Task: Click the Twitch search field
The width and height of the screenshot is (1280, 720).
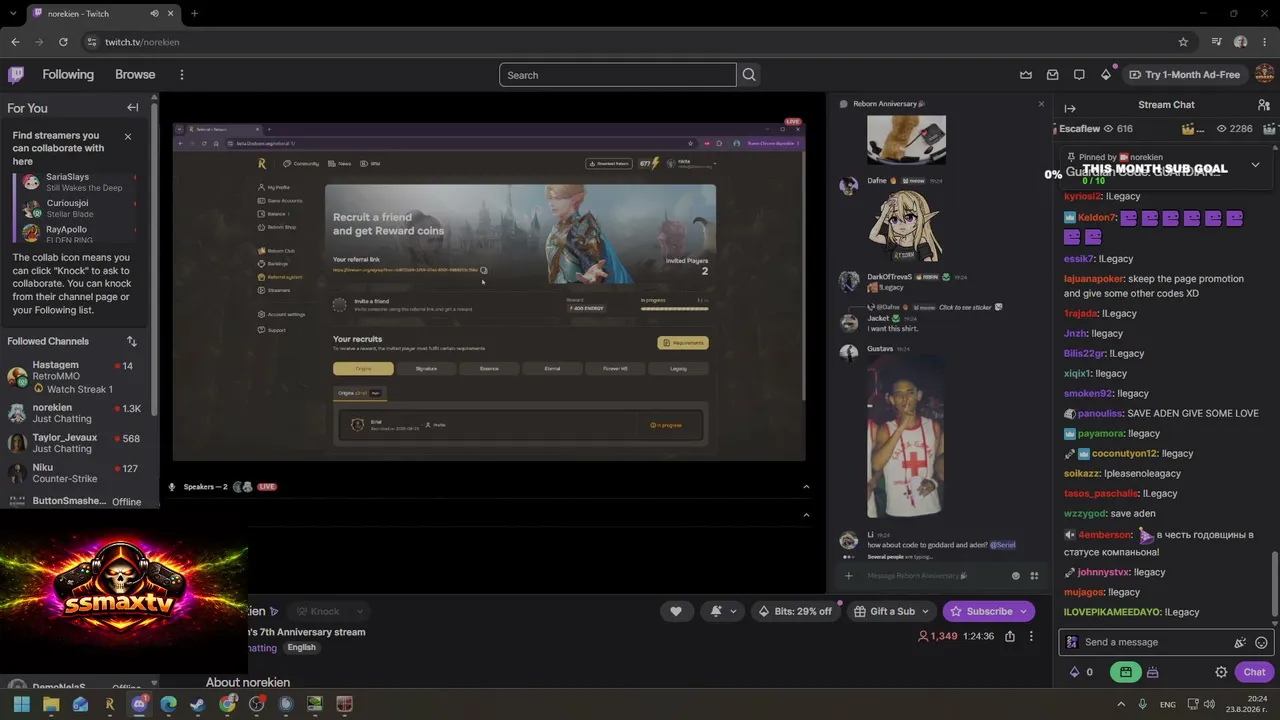Action: (x=617, y=75)
